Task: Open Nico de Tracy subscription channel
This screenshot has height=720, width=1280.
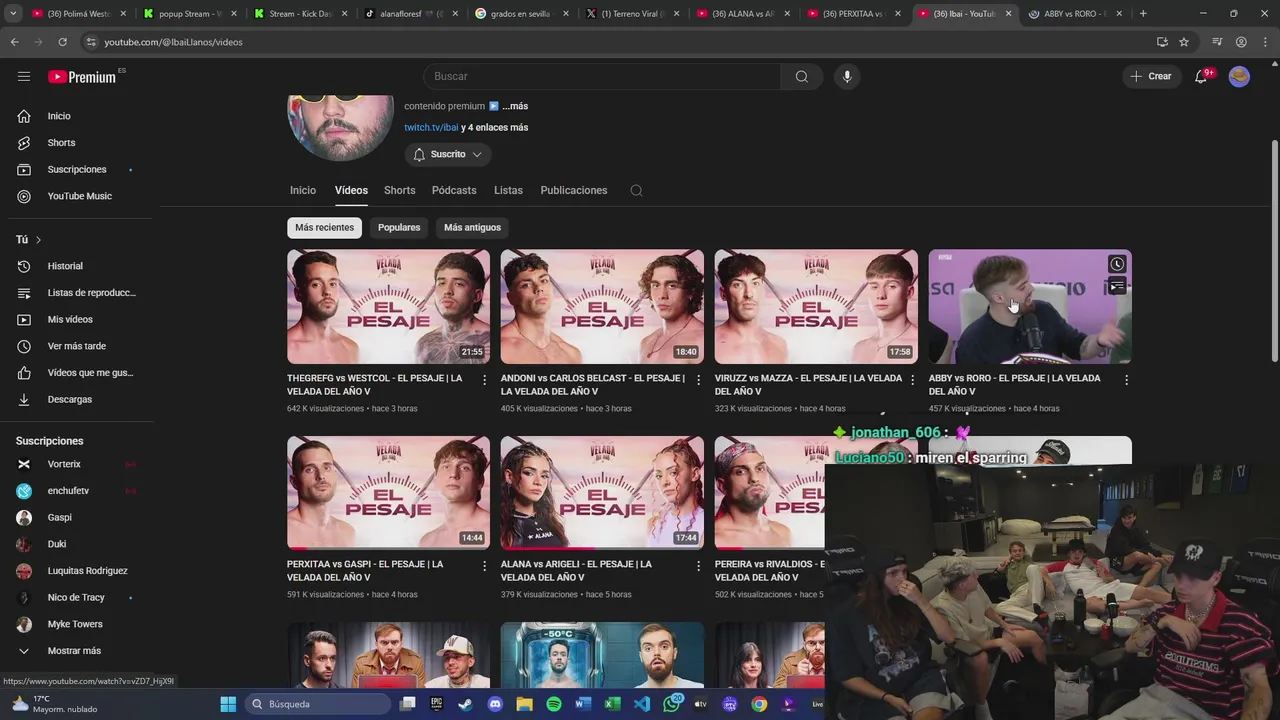Action: point(76,597)
